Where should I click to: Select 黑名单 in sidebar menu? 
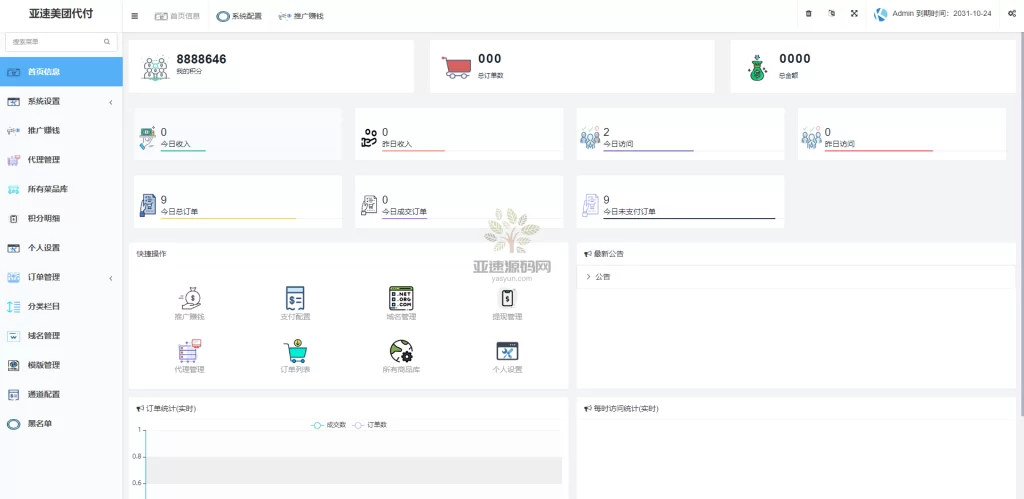click(40, 423)
